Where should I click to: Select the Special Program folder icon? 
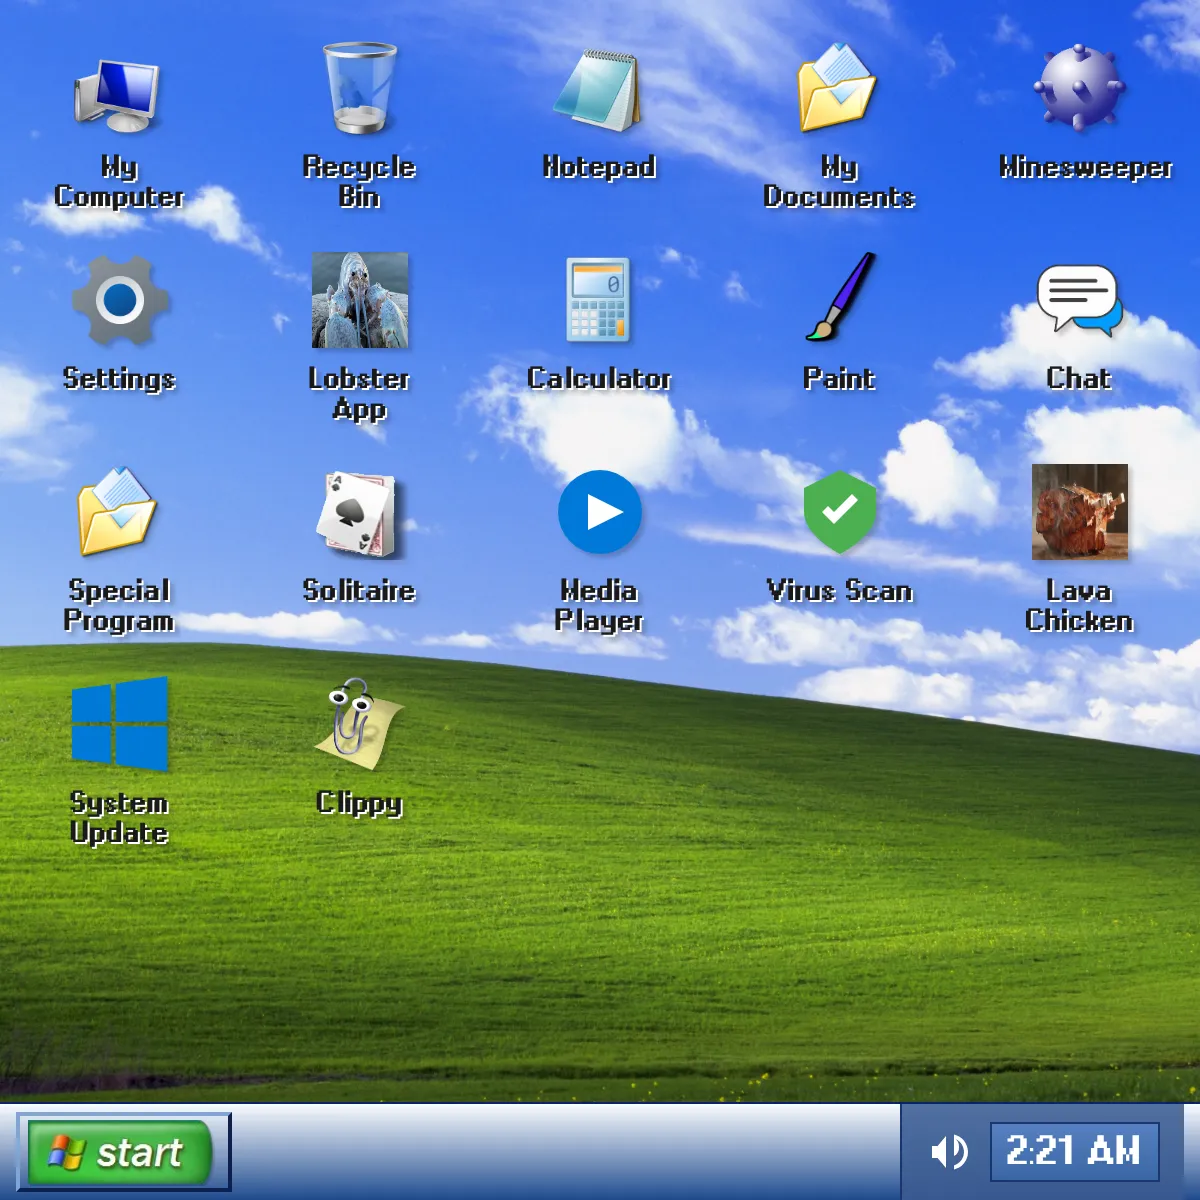[x=119, y=512]
